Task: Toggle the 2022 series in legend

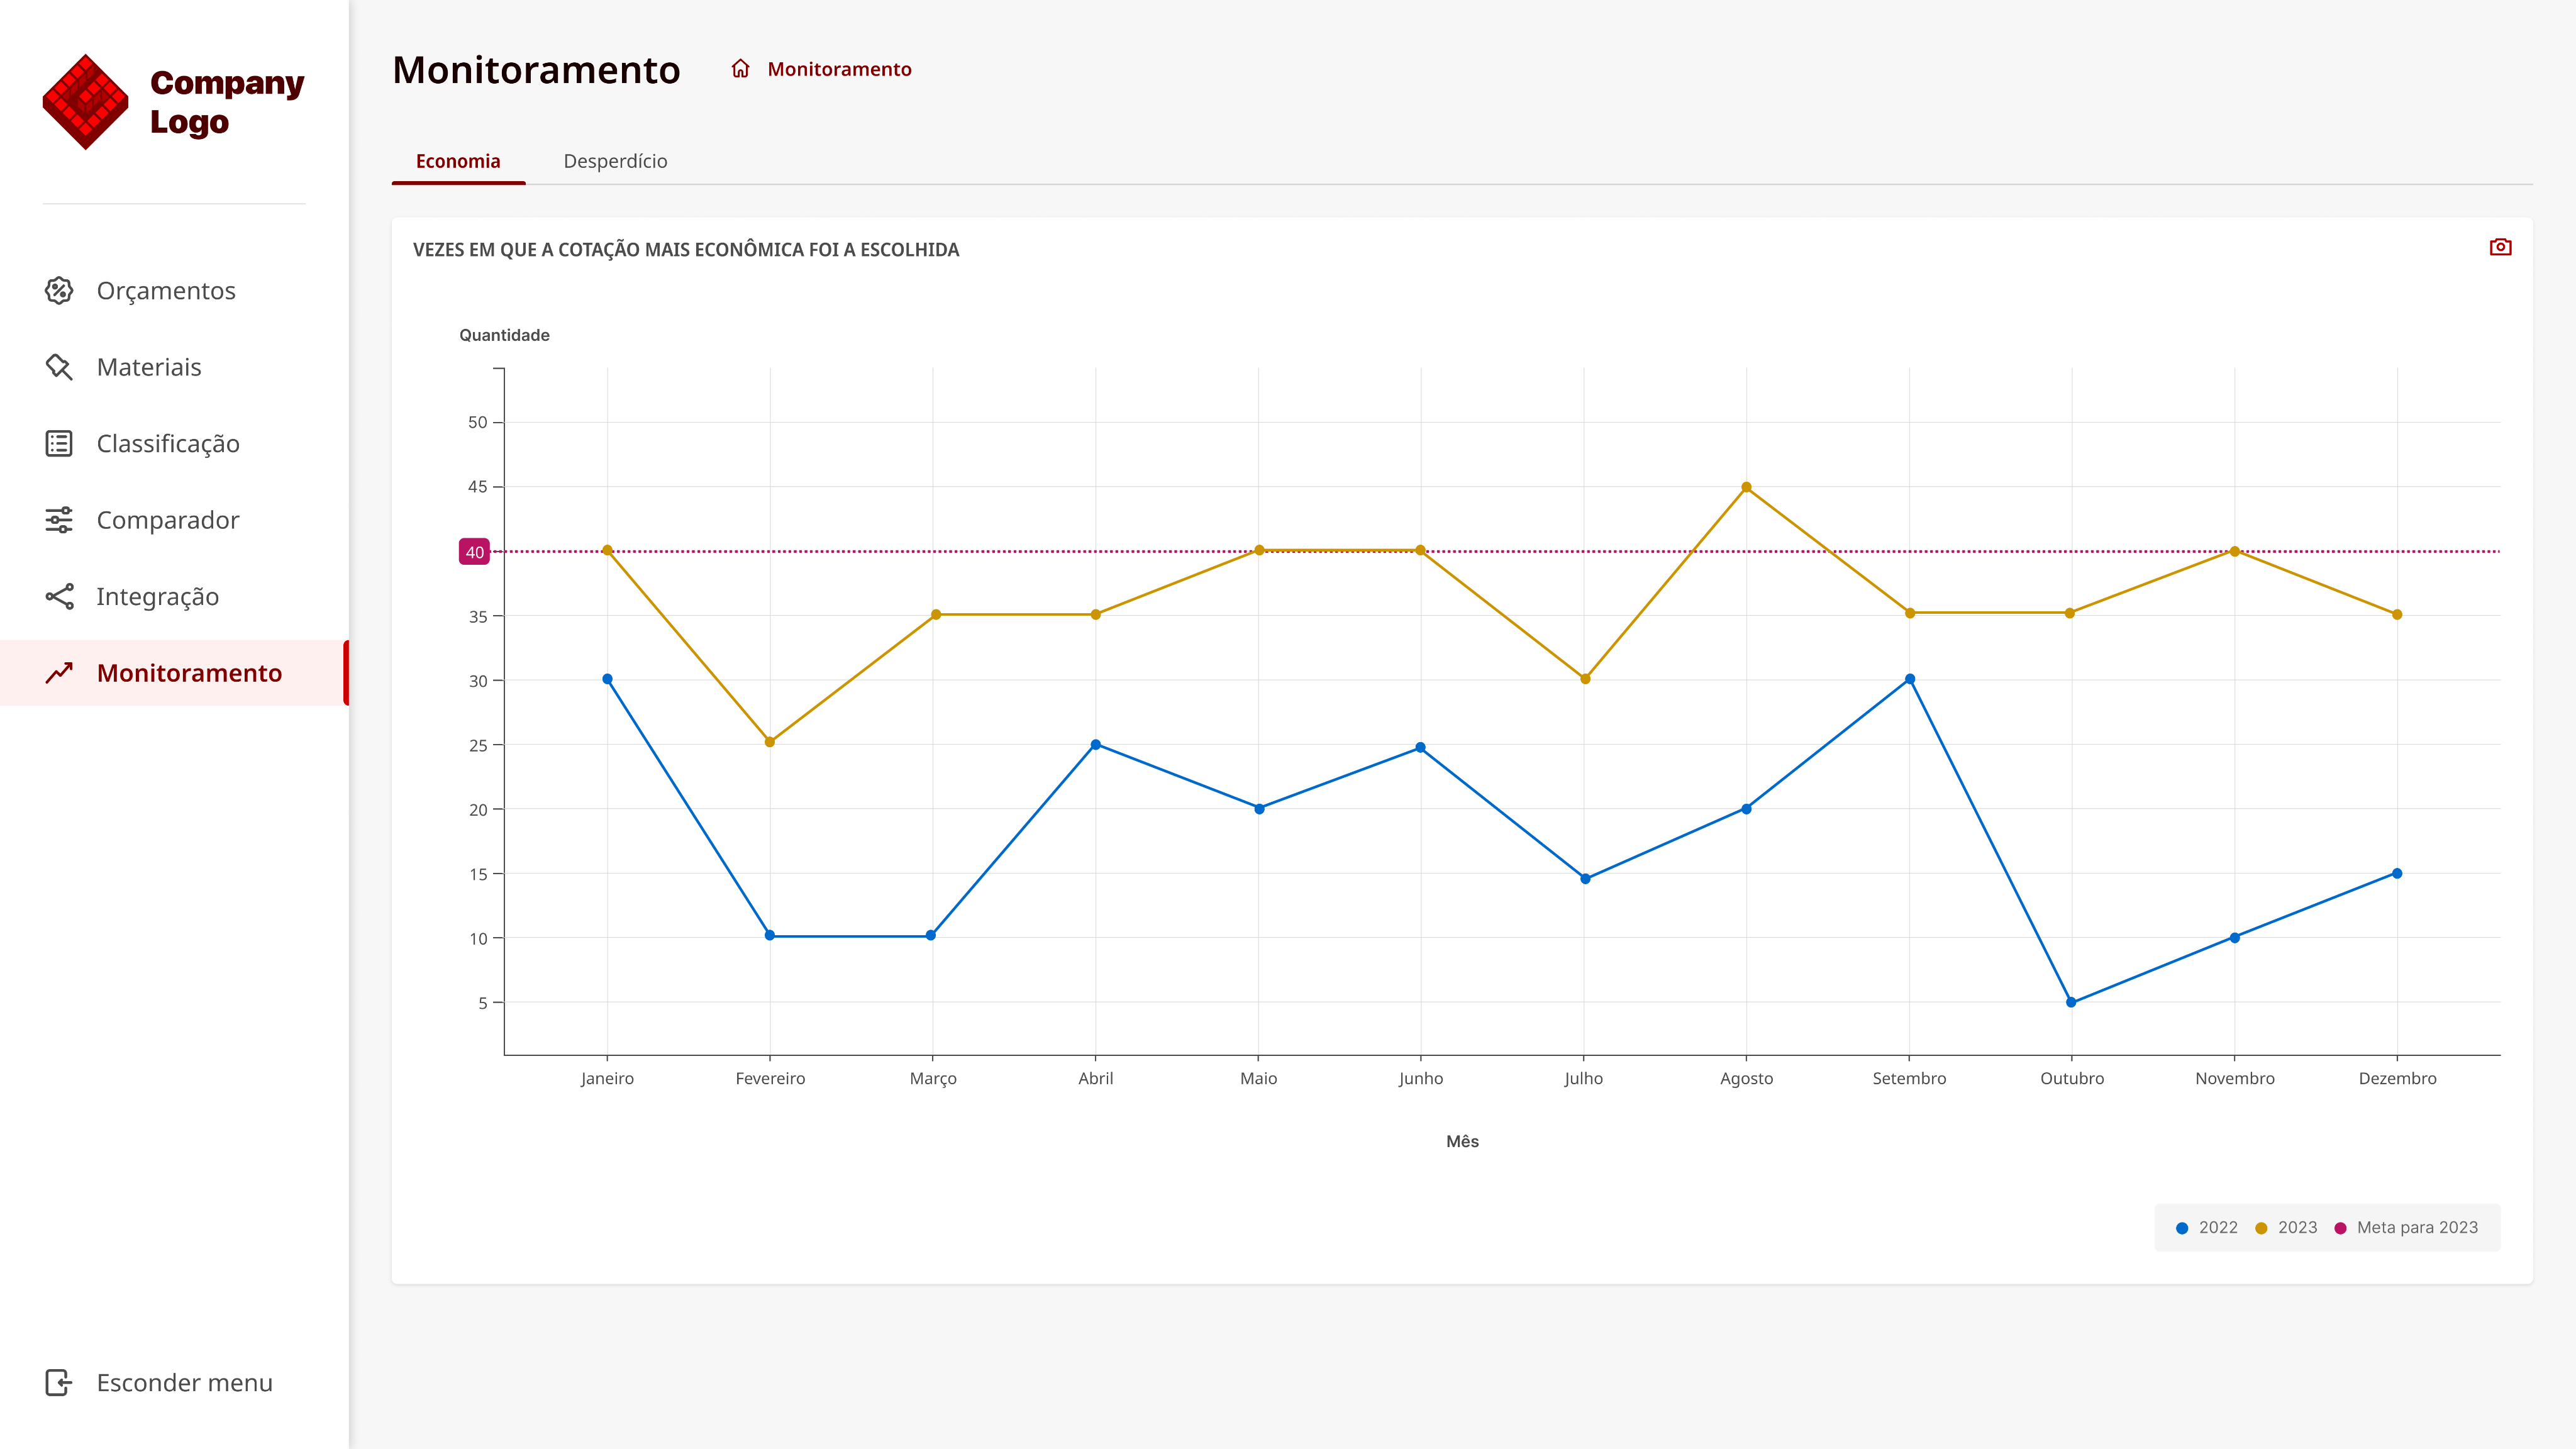Action: [x=2207, y=1228]
